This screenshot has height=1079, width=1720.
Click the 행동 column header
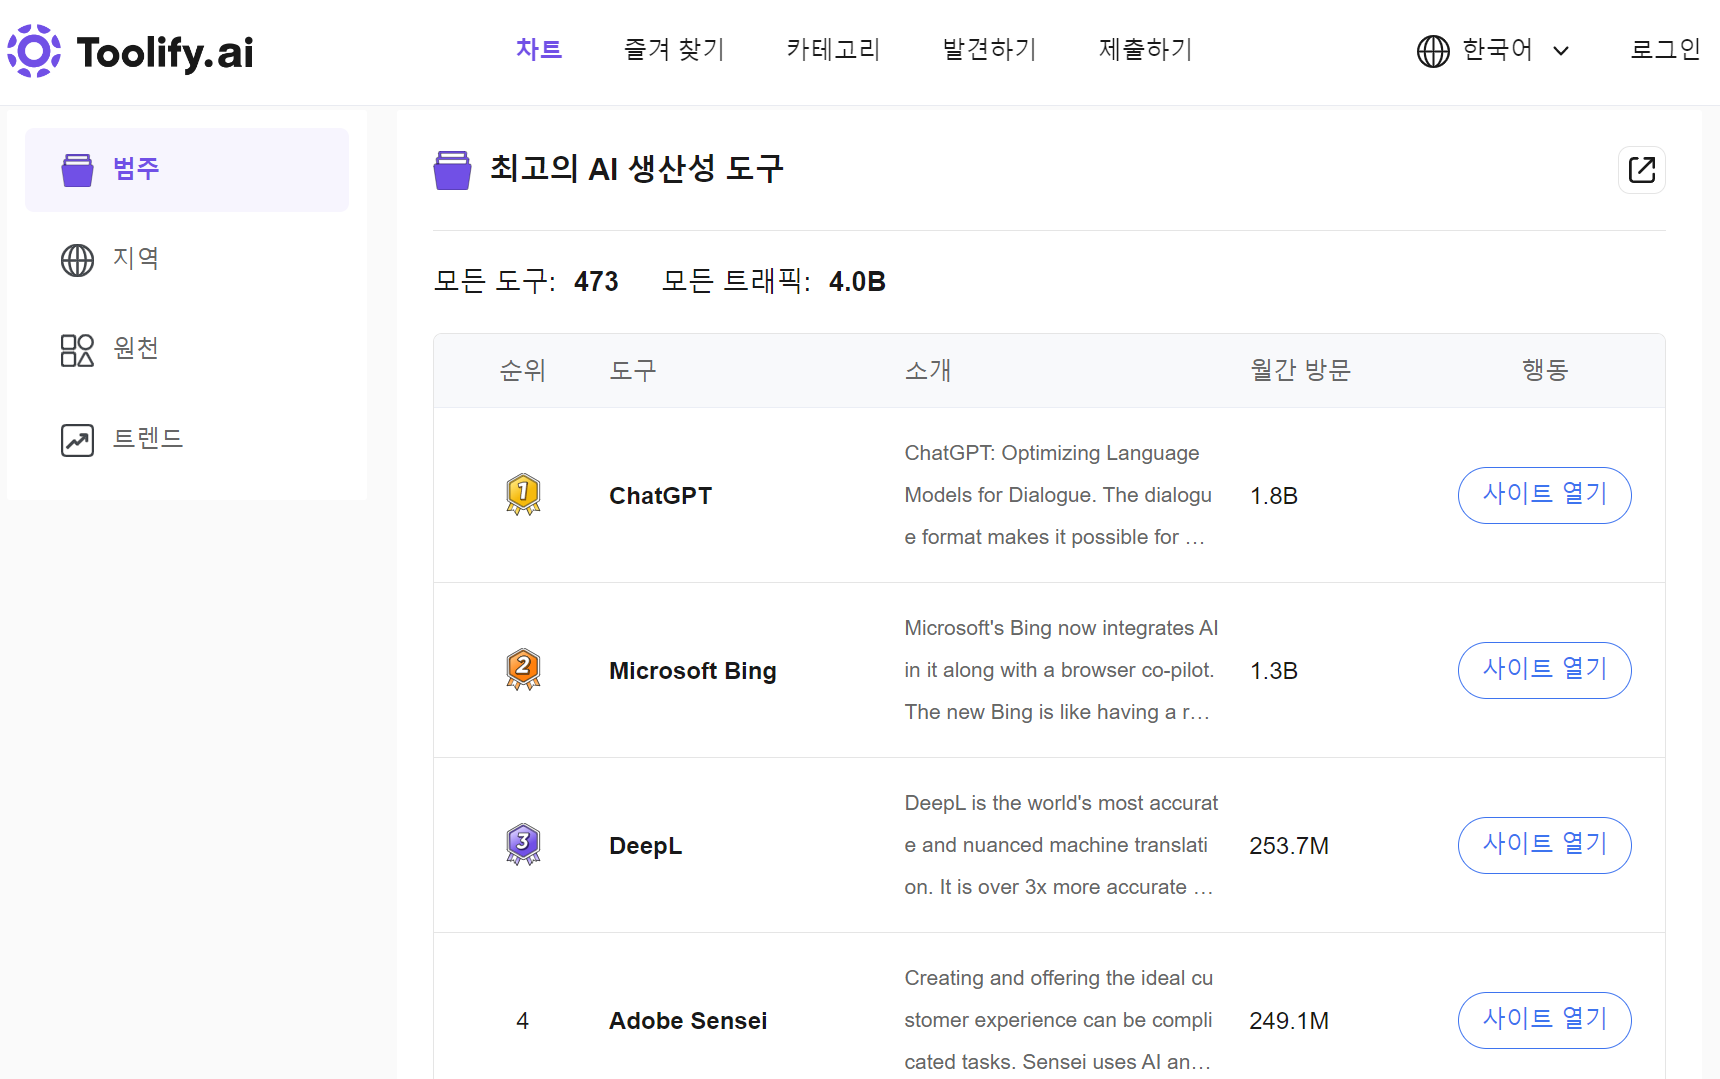pos(1545,370)
